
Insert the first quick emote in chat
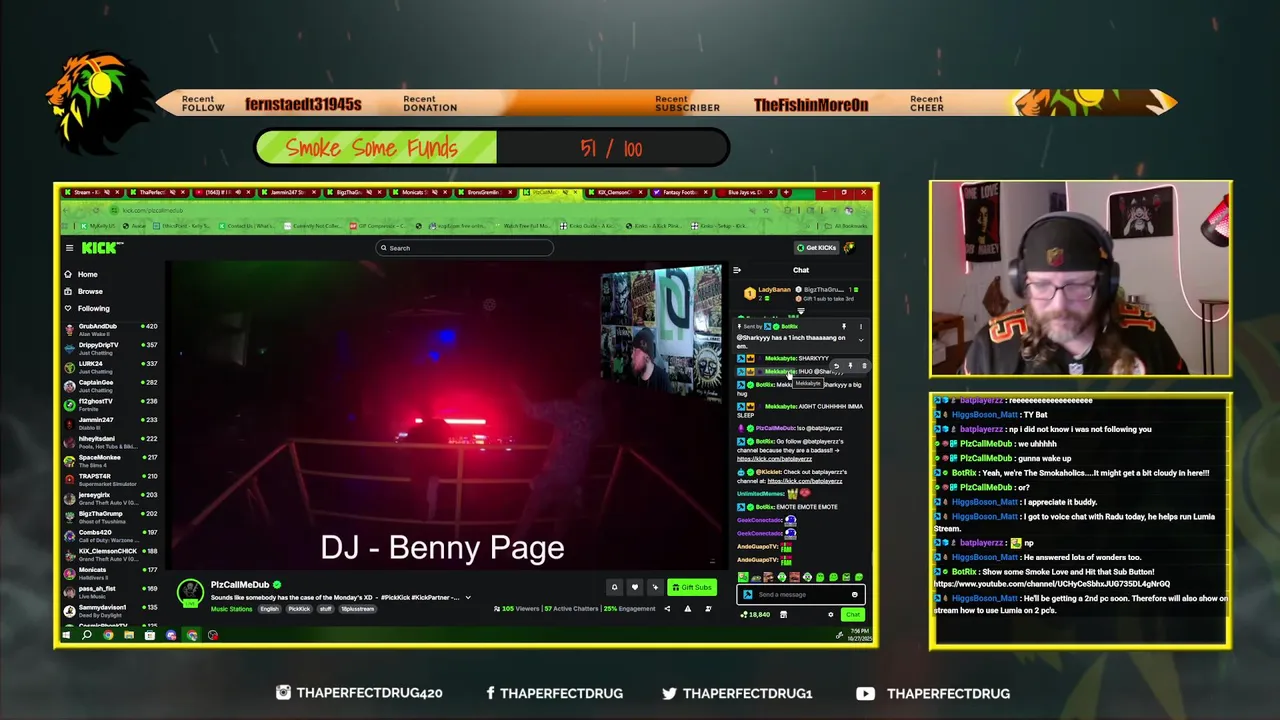[742, 577]
